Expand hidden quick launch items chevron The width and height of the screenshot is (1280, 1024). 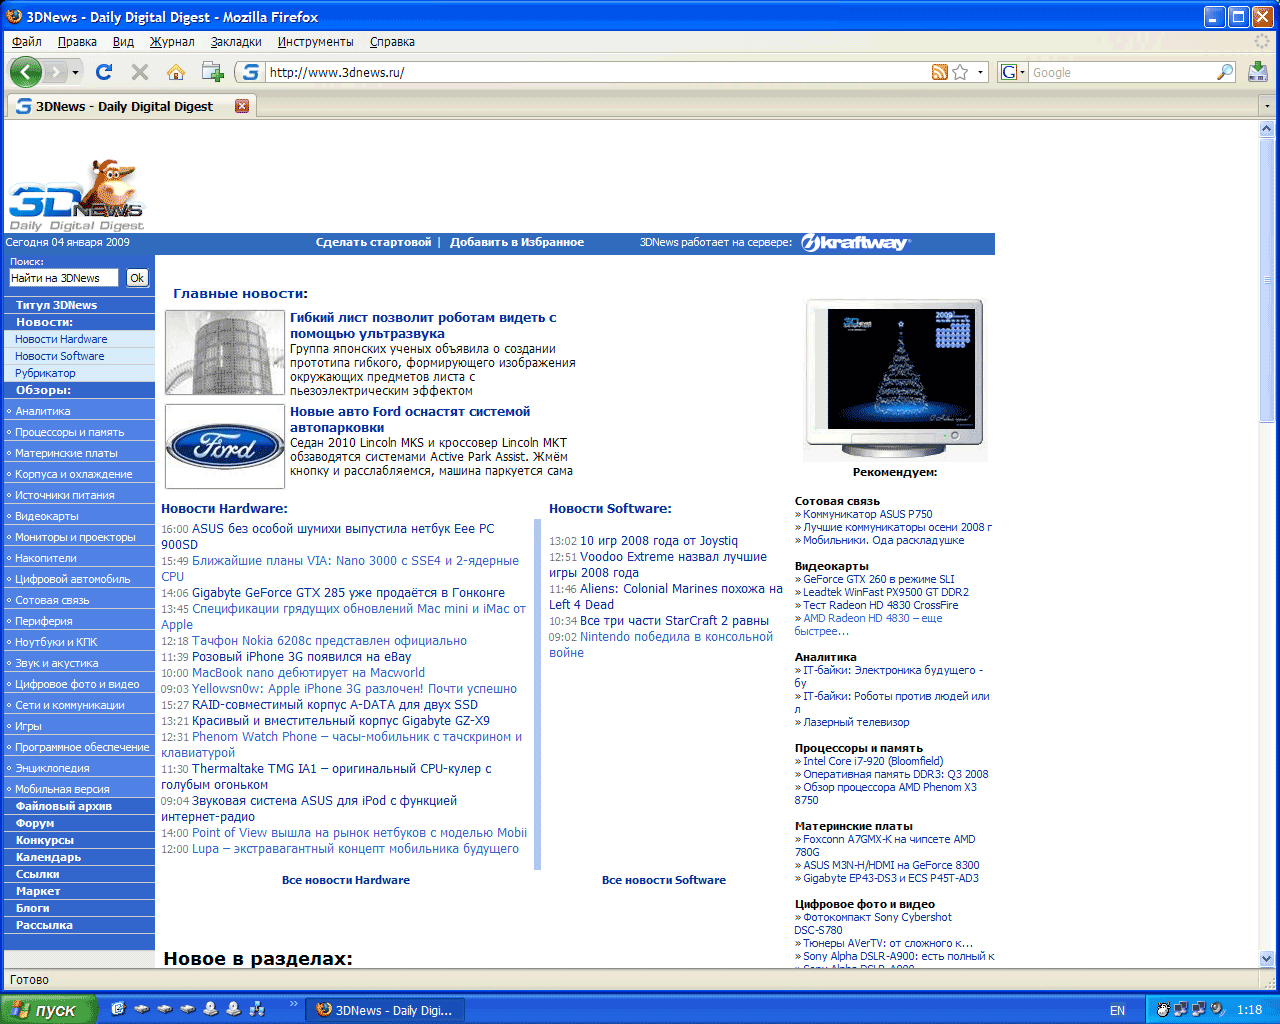pyautogui.click(x=293, y=1003)
